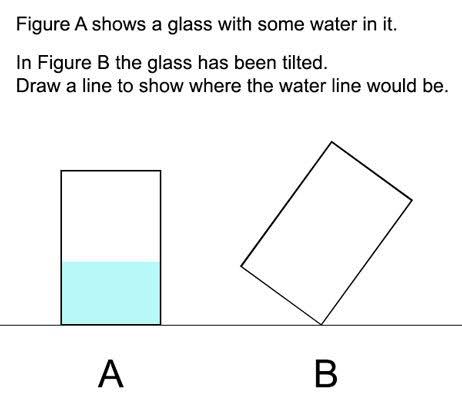This screenshot has height=400, width=462.
Task: Click the water surface line in glass A
Action: 111,262
